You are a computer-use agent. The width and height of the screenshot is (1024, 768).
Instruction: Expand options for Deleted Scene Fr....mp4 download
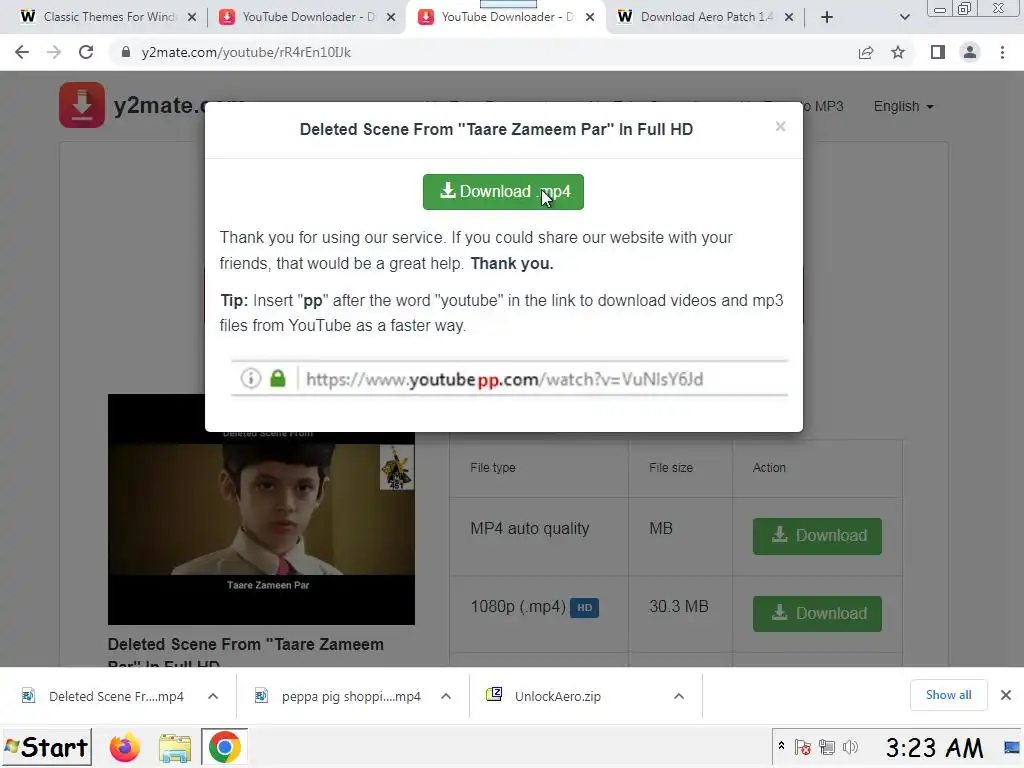point(213,696)
